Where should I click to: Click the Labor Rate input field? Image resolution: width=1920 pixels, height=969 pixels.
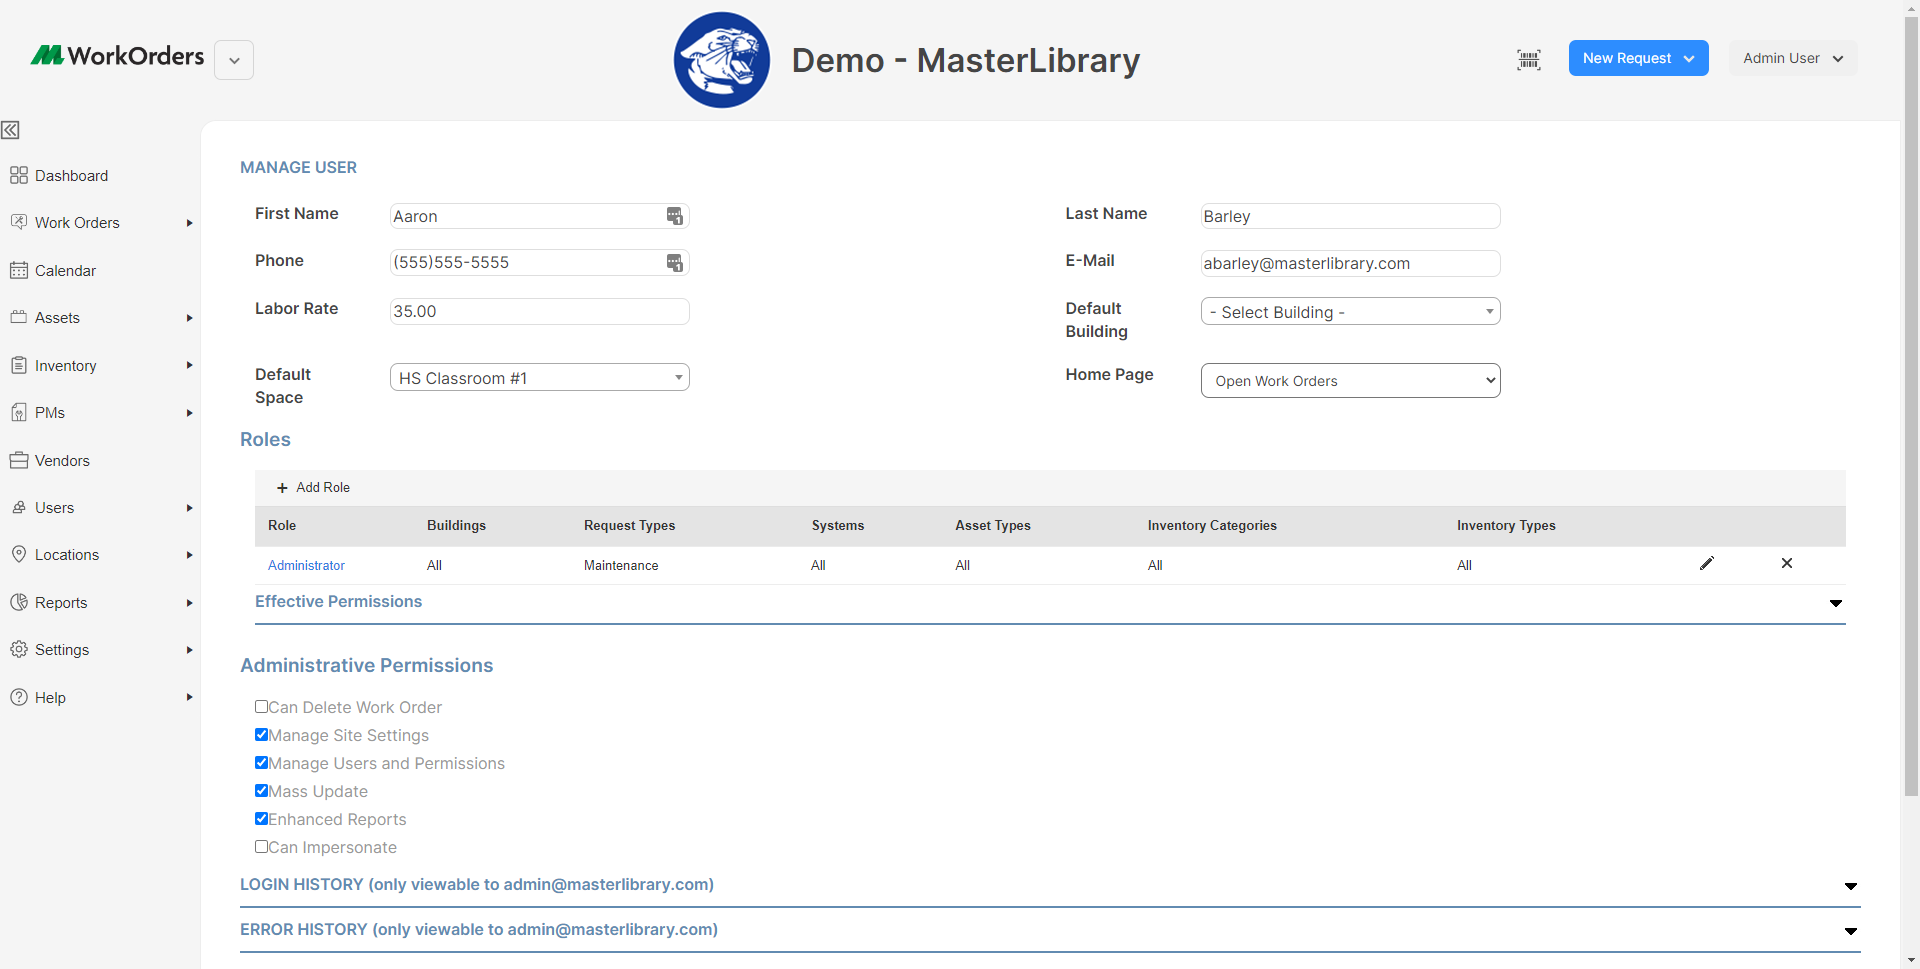[540, 311]
